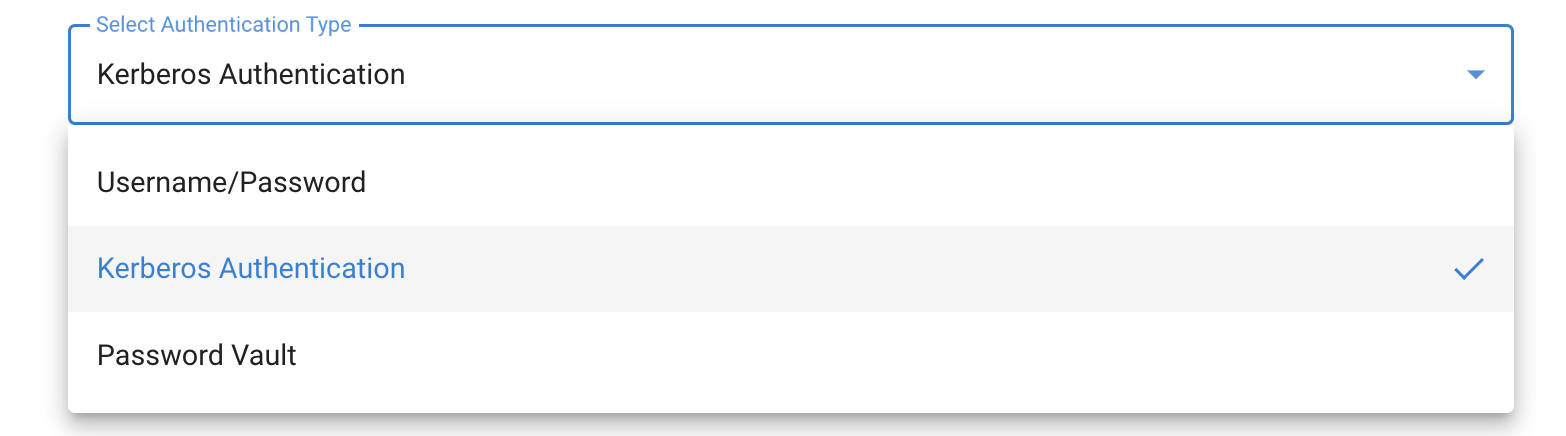Image resolution: width=1566 pixels, height=436 pixels.
Task: Close the options list using the caret
Action: coord(1475,75)
